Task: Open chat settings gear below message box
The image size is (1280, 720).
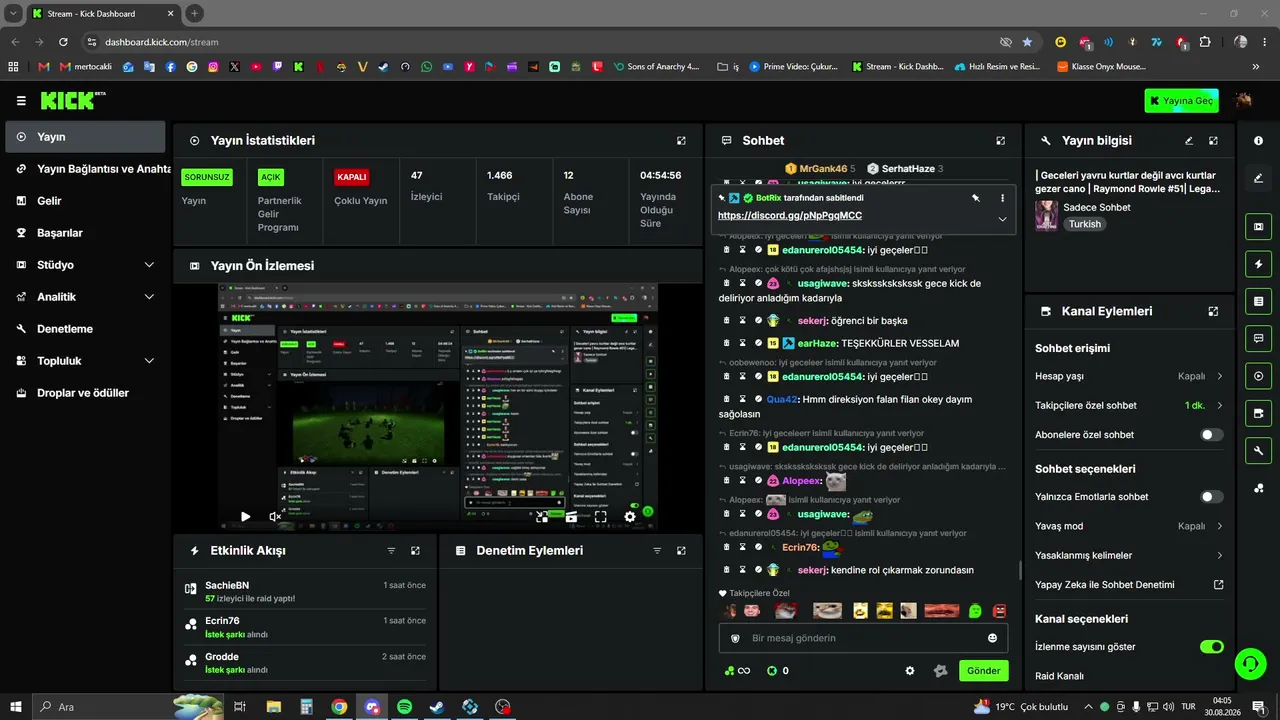Action: tap(910, 671)
